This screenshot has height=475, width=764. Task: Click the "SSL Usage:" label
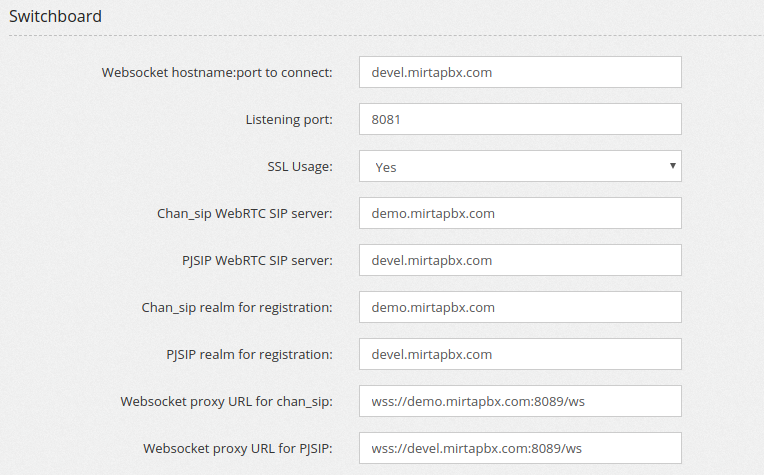pyautogui.click(x=300, y=167)
